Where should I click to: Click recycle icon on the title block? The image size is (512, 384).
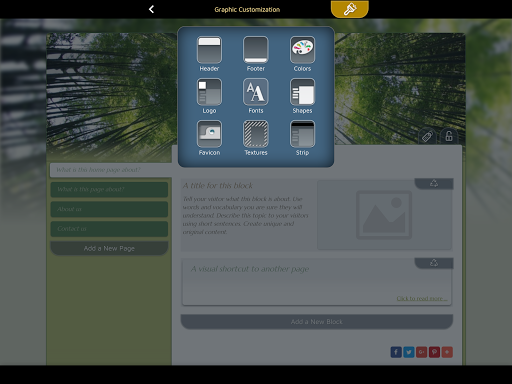coord(434,183)
